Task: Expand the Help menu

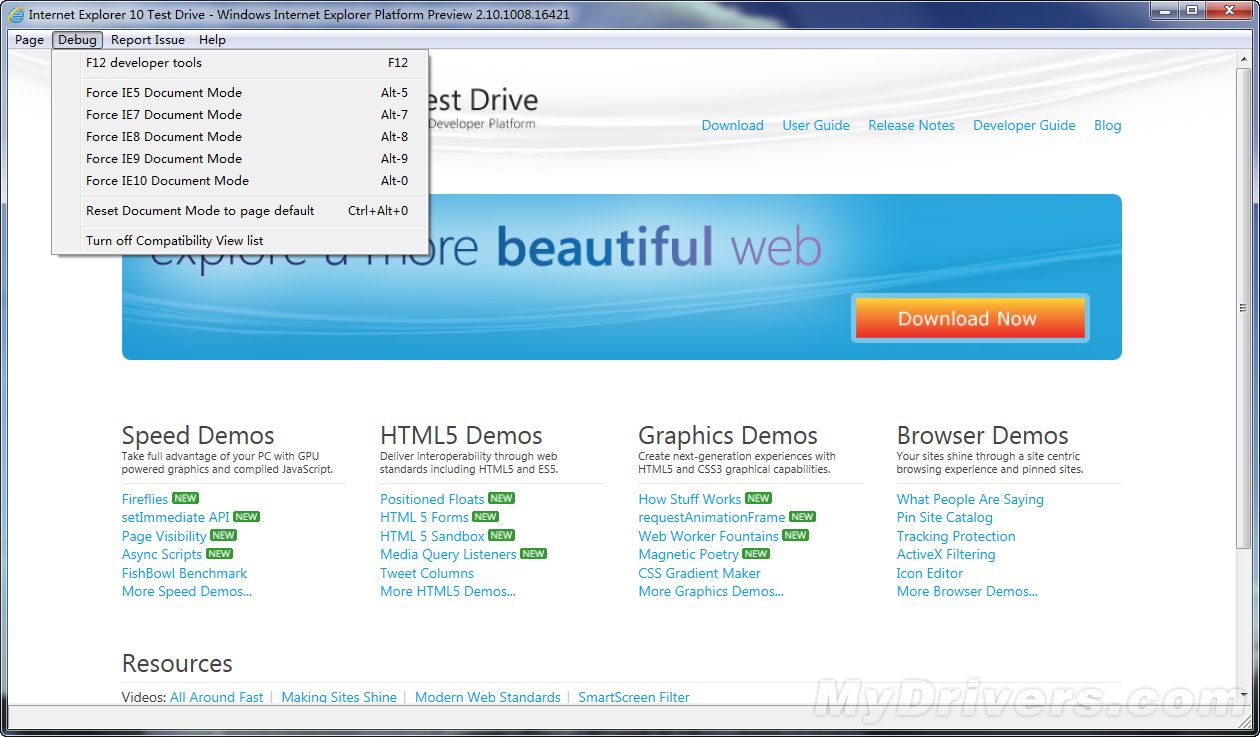Action: [212, 40]
